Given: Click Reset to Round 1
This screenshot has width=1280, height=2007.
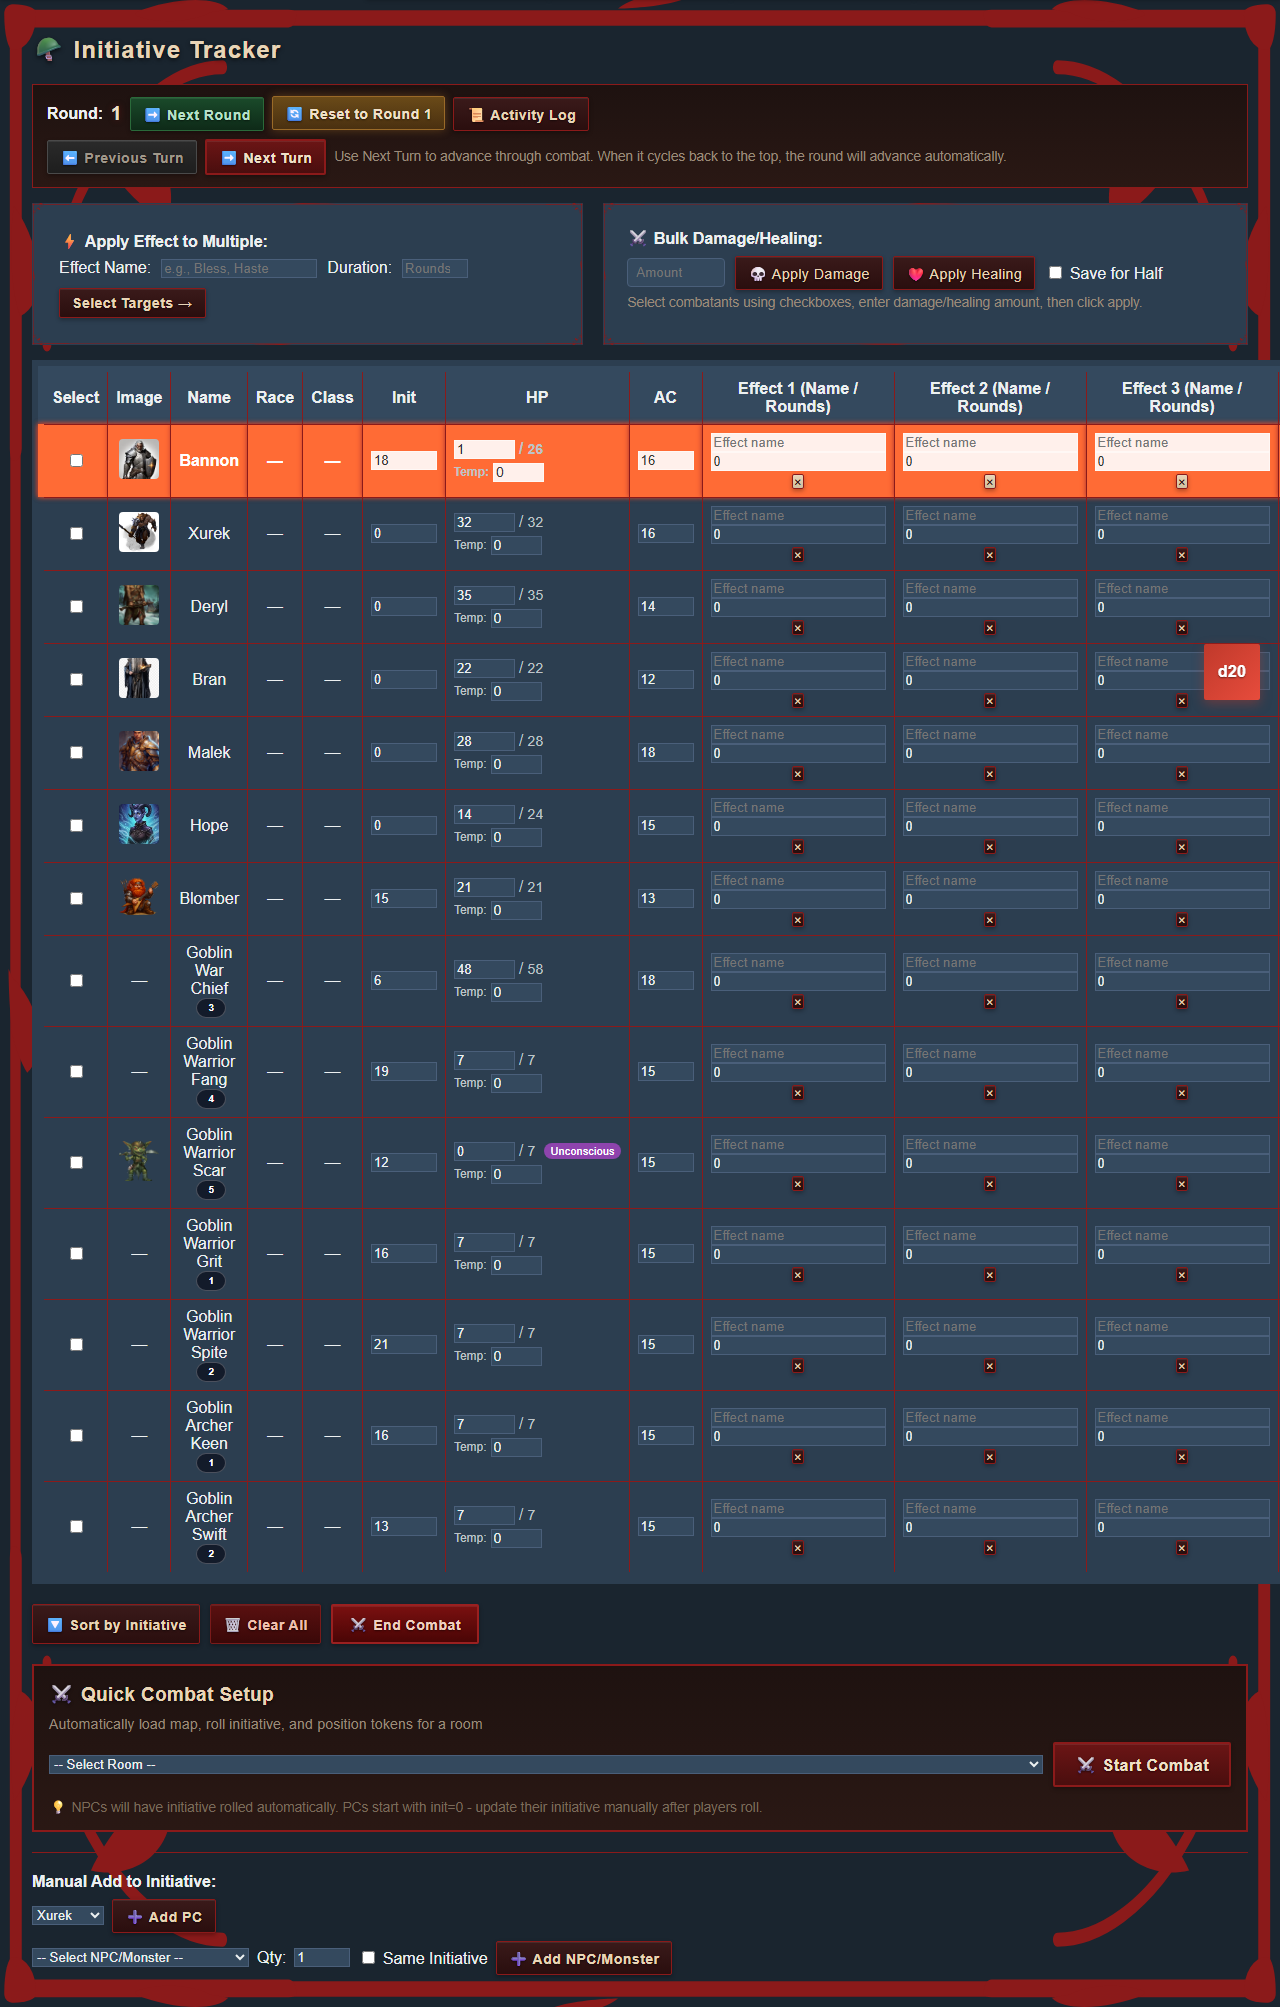Looking at the screenshot, I should (x=358, y=114).
